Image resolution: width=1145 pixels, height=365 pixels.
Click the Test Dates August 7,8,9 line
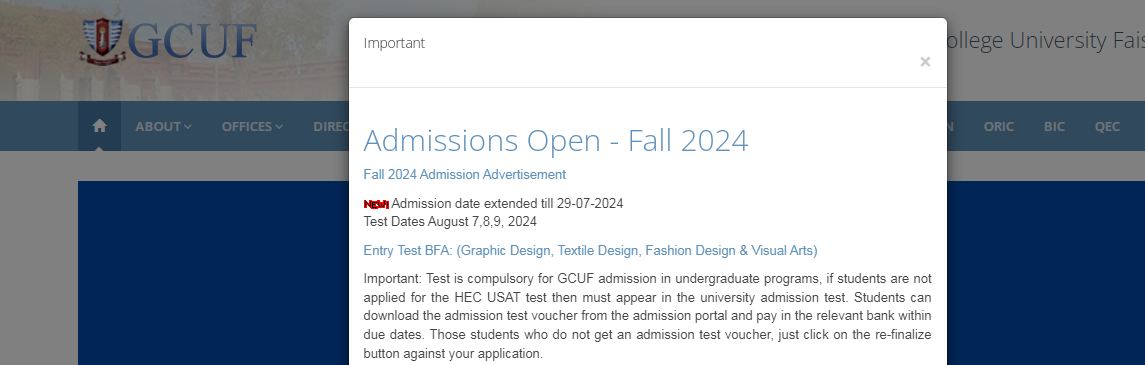(x=450, y=221)
